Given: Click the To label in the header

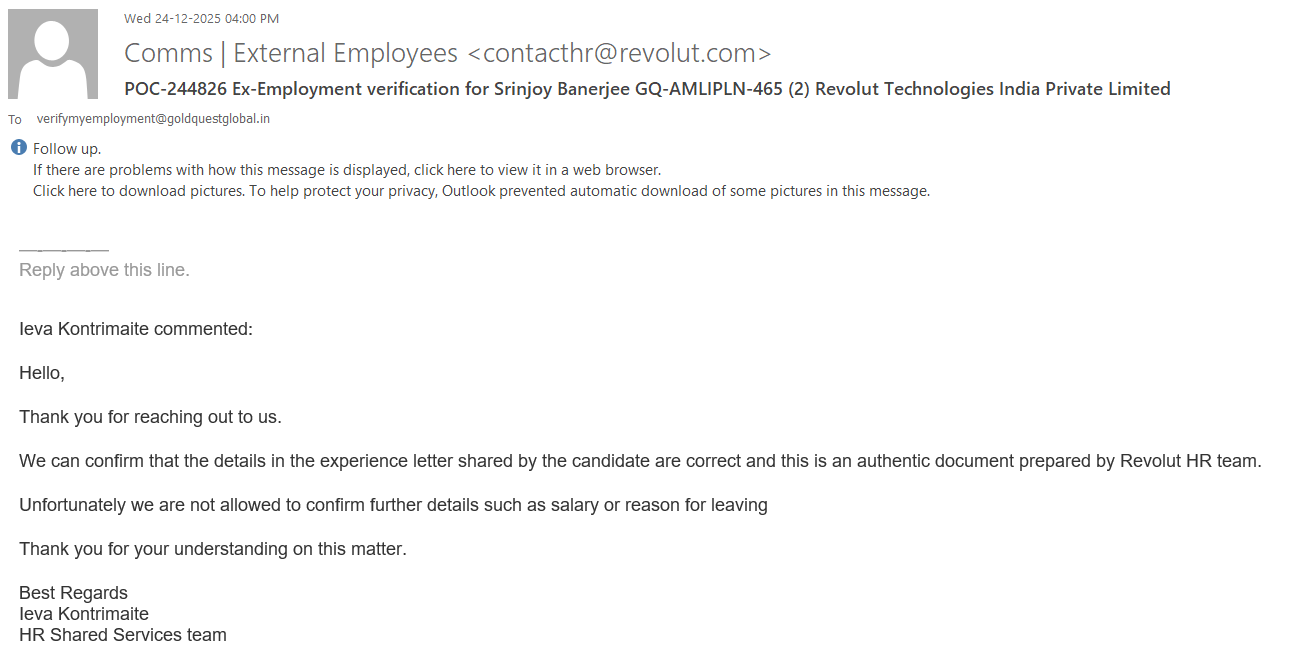Looking at the screenshot, I should [15, 120].
